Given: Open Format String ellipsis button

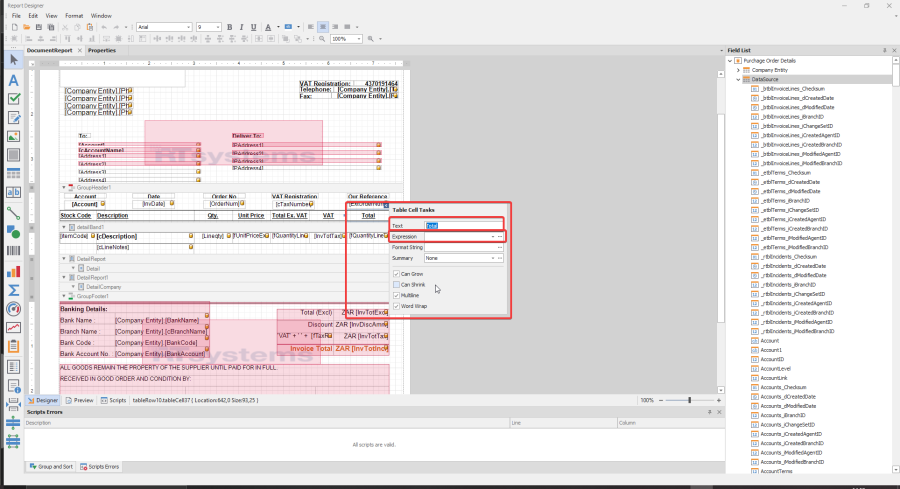Looking at the screenshot, I should click(499, 247).
